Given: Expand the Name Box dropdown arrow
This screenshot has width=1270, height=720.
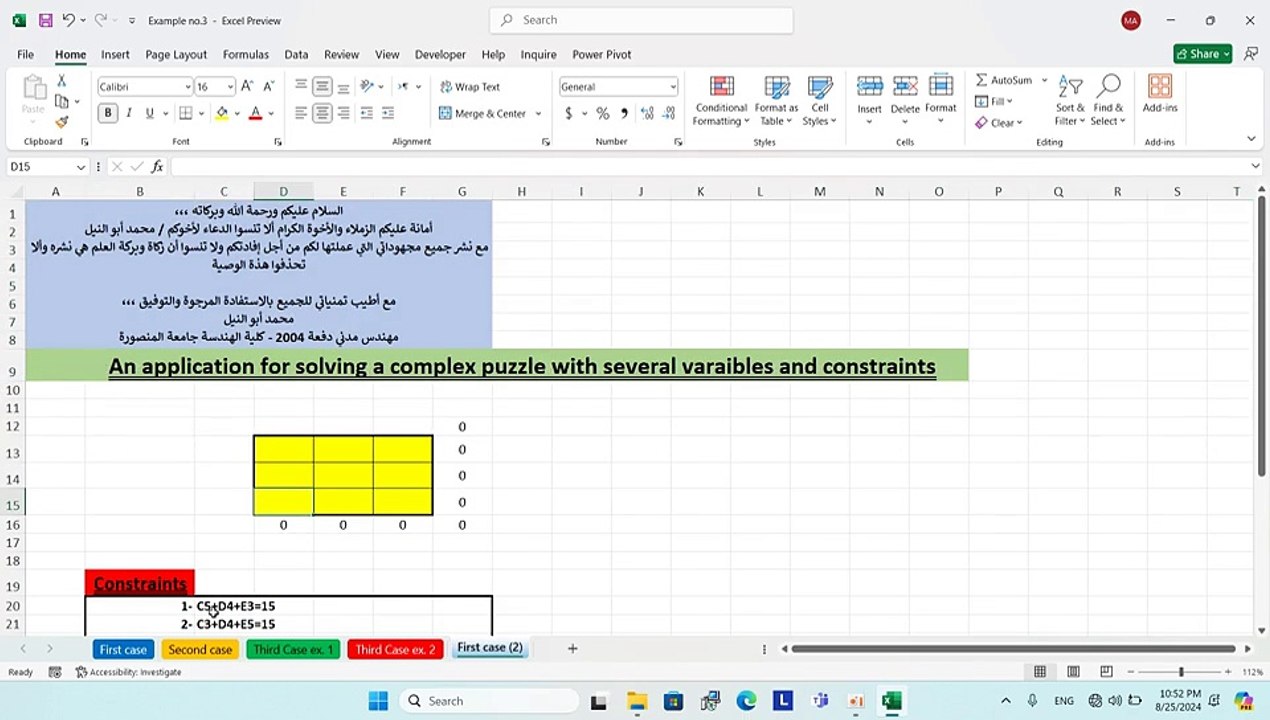Looking at the screenshot, I should click(x=81, y=167).
